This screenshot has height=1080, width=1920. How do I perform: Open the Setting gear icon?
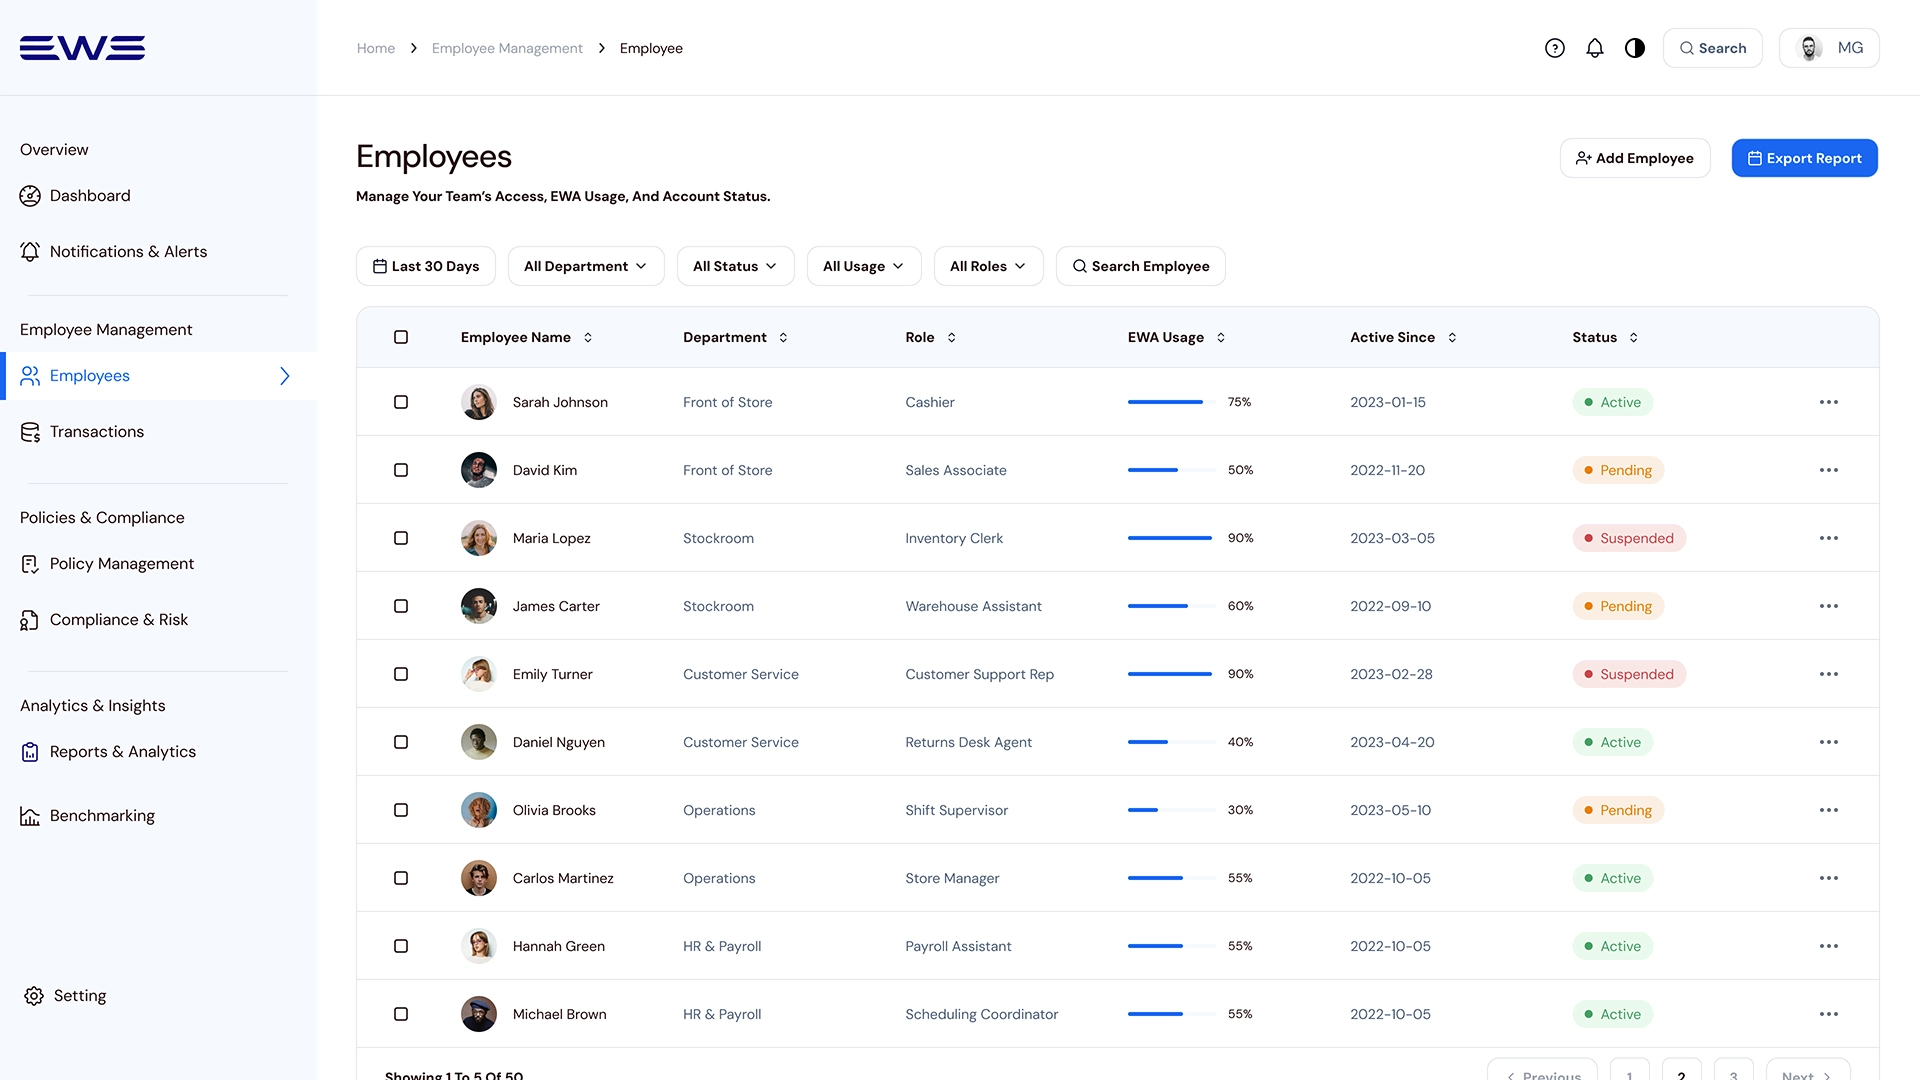click(x=34, y=996)
